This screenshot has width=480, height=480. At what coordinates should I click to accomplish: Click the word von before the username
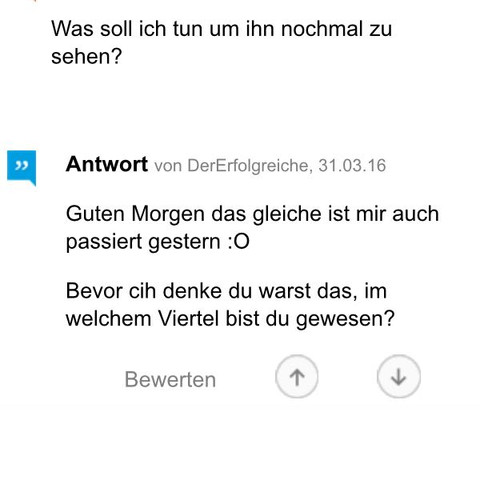(168, 166)
